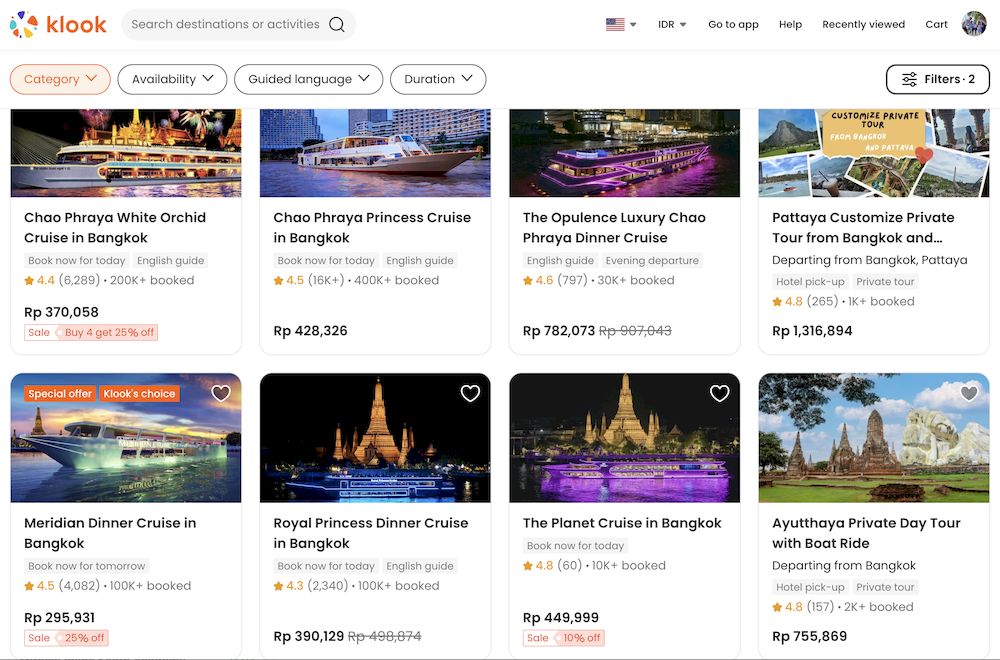Open the Recently viewed menu
The width and height of the screenshot is (1000, 660).
point(863,24)
